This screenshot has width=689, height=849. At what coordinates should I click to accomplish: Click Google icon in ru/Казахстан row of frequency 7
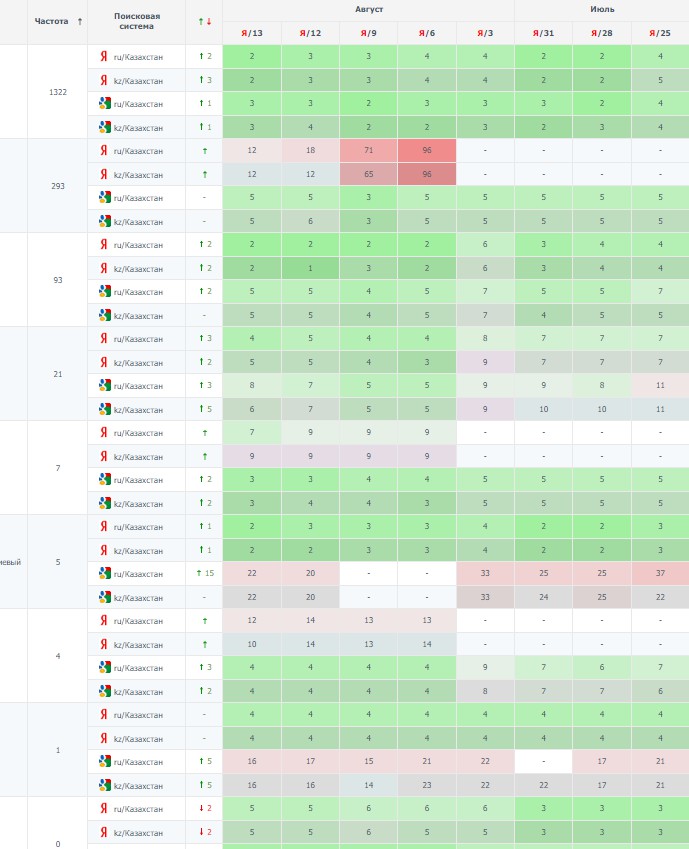click(105, 479)
